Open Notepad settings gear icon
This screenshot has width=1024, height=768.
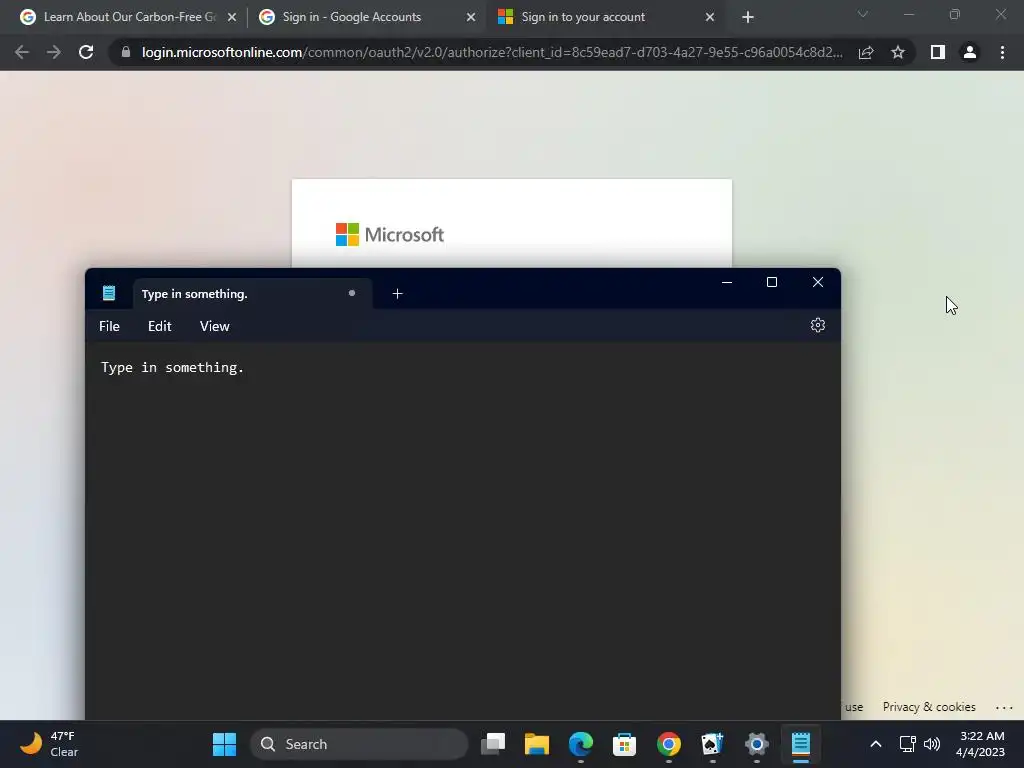coord(818,325)
